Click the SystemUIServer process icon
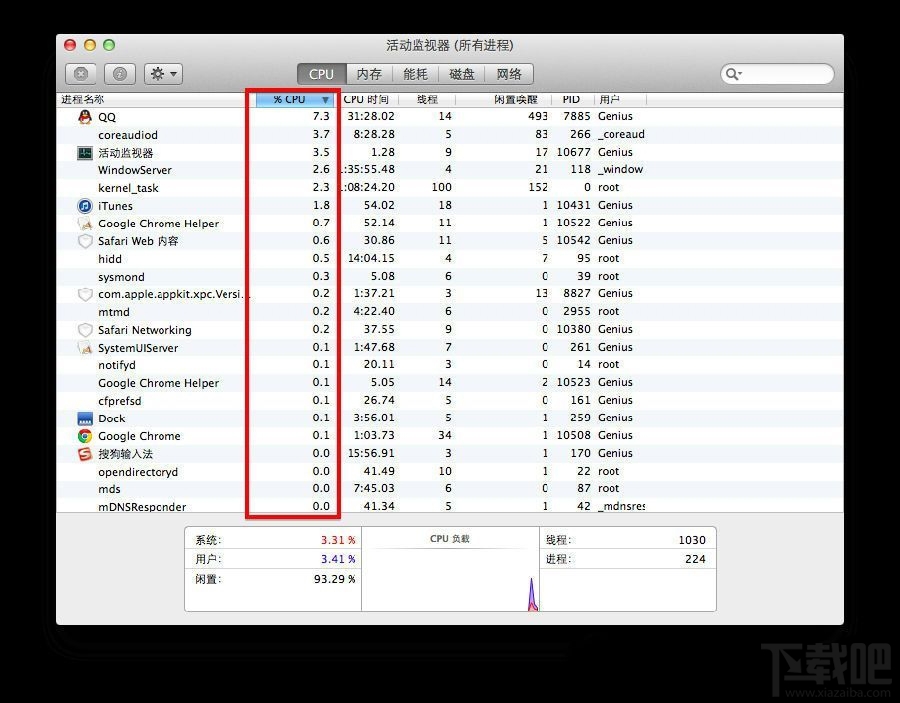This screenshot has width=900, height=703. point(85,348)
